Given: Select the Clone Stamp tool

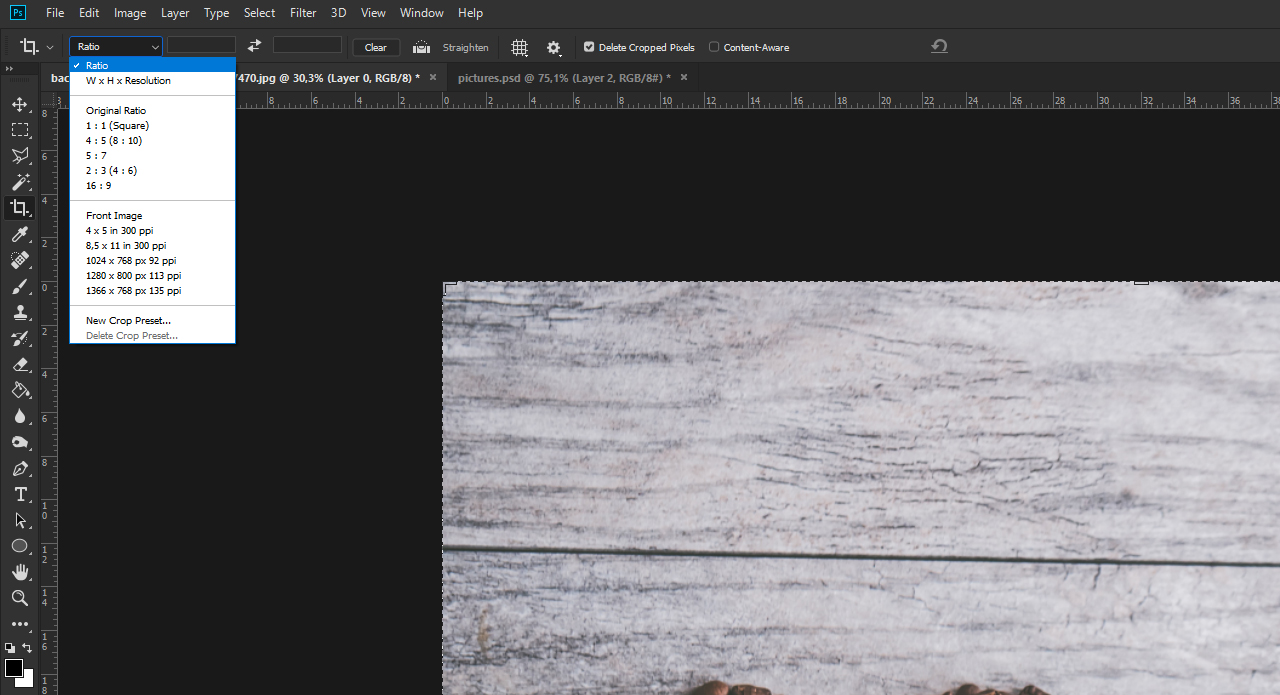Looking at the screenshot, I should pos(20,312).
